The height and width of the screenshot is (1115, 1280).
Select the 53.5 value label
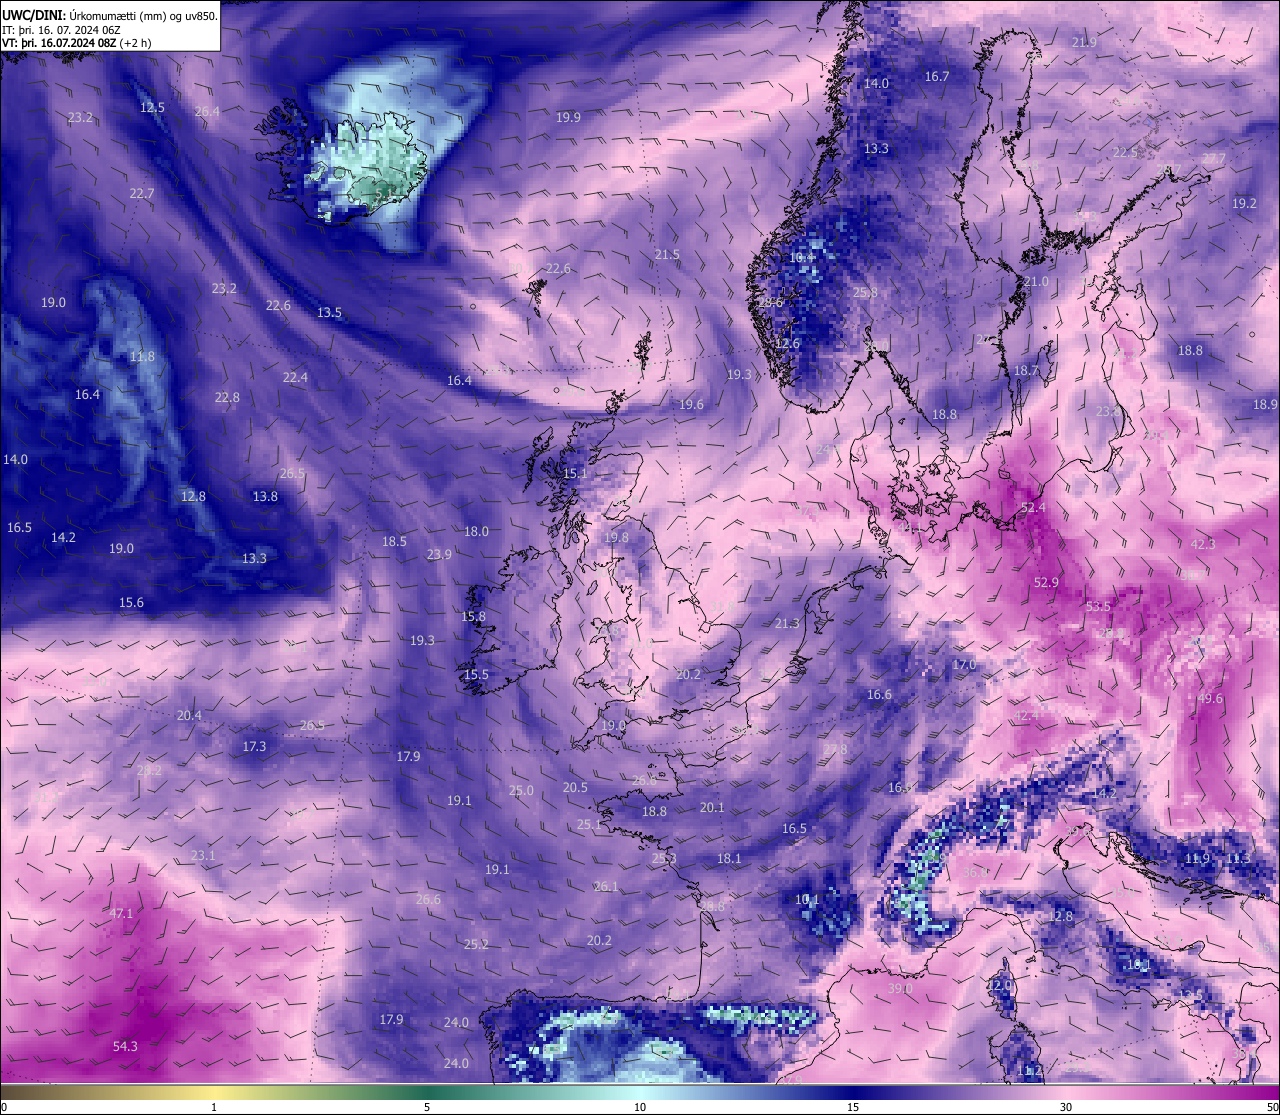click(1098, 606)
